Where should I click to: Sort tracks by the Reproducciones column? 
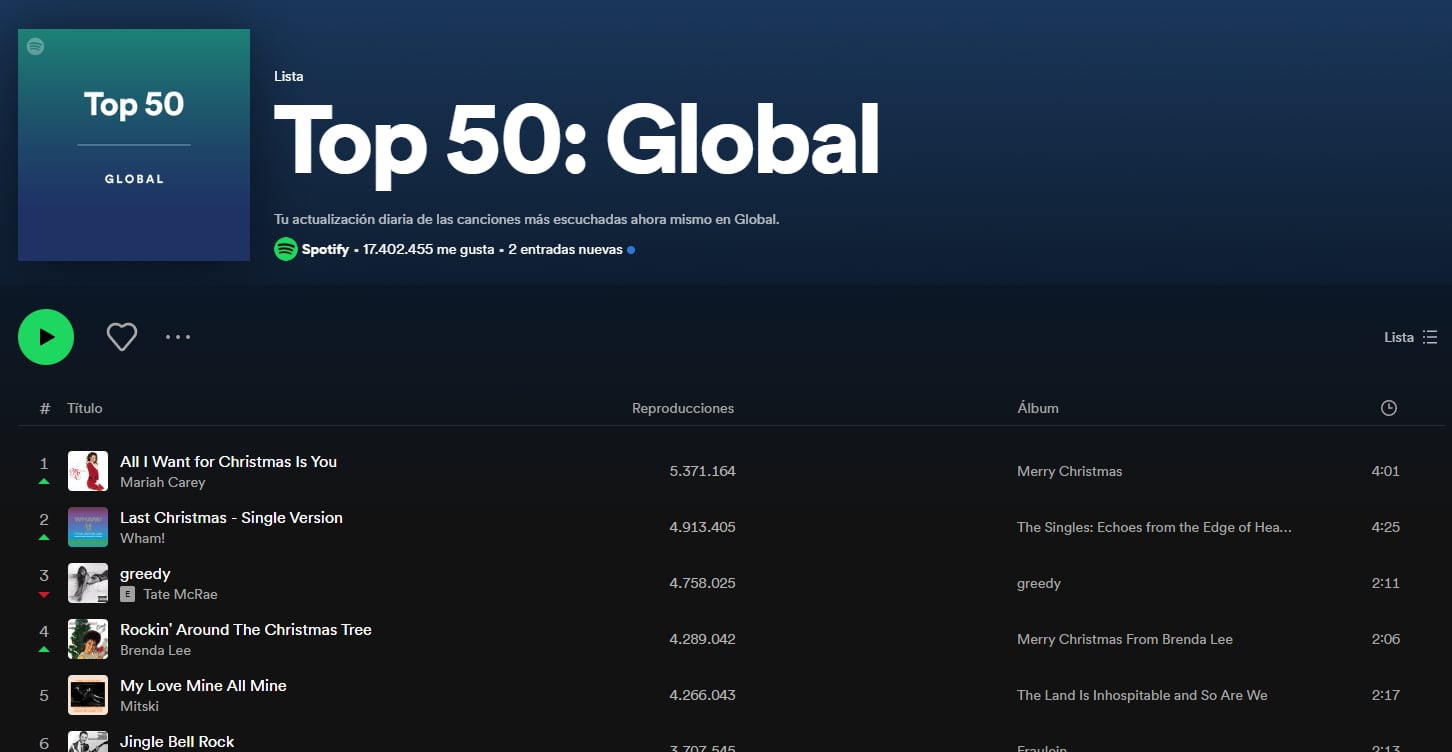click(682, 408)
